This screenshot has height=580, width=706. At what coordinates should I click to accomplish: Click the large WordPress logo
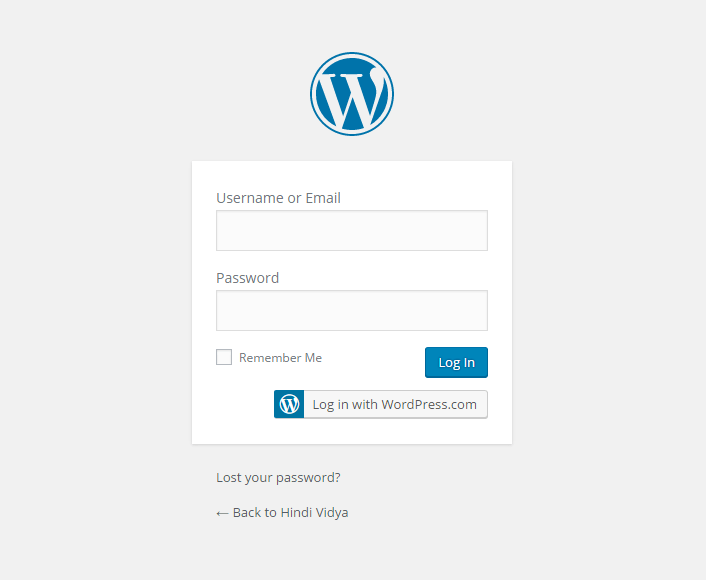tap(352, 94)
